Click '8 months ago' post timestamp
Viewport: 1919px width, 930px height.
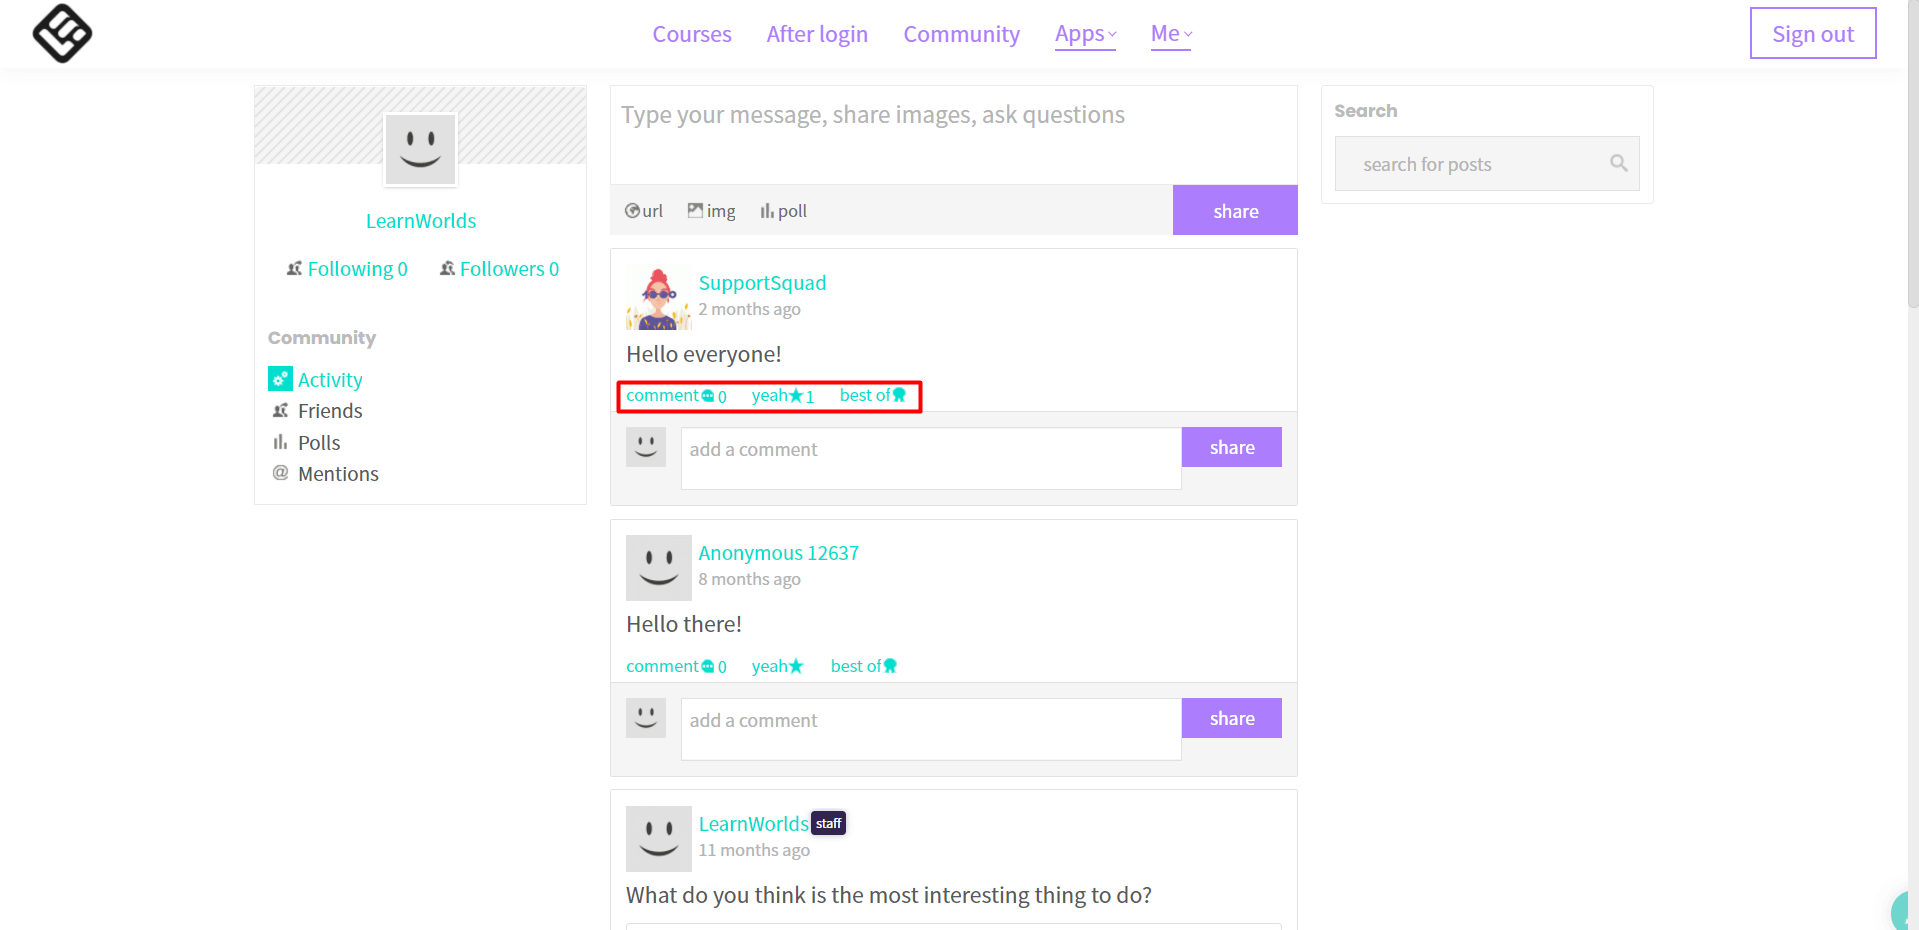[749, 579]
